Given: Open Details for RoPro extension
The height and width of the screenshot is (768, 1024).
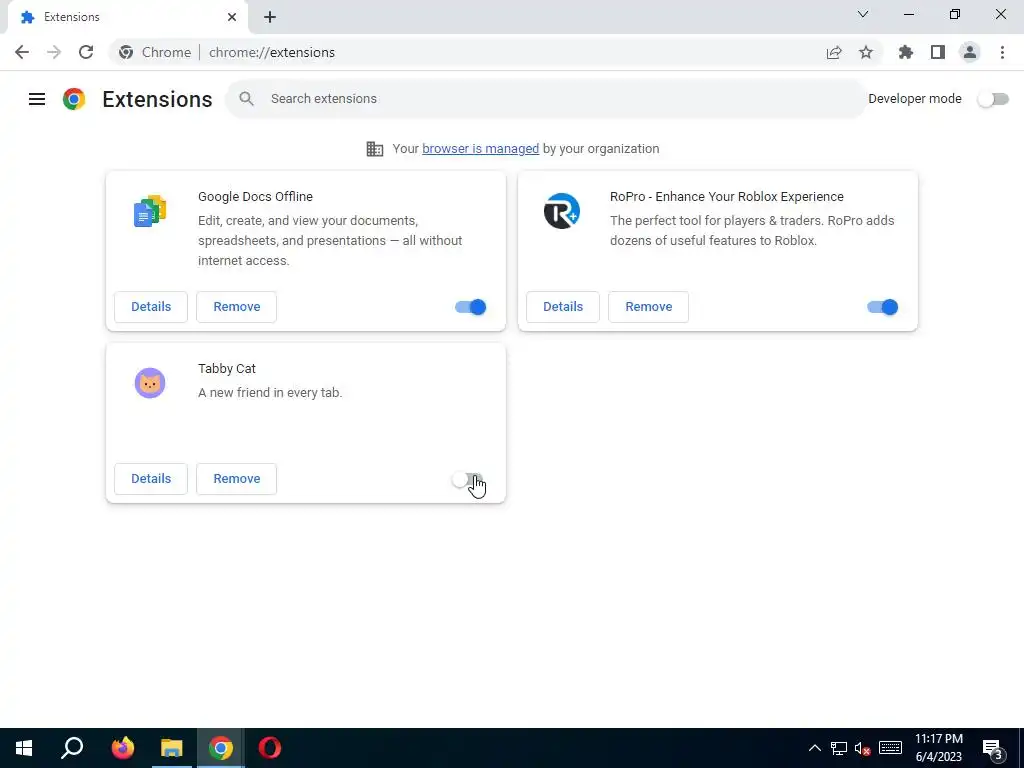Looking at the screenshot, I should coord(563,307).
